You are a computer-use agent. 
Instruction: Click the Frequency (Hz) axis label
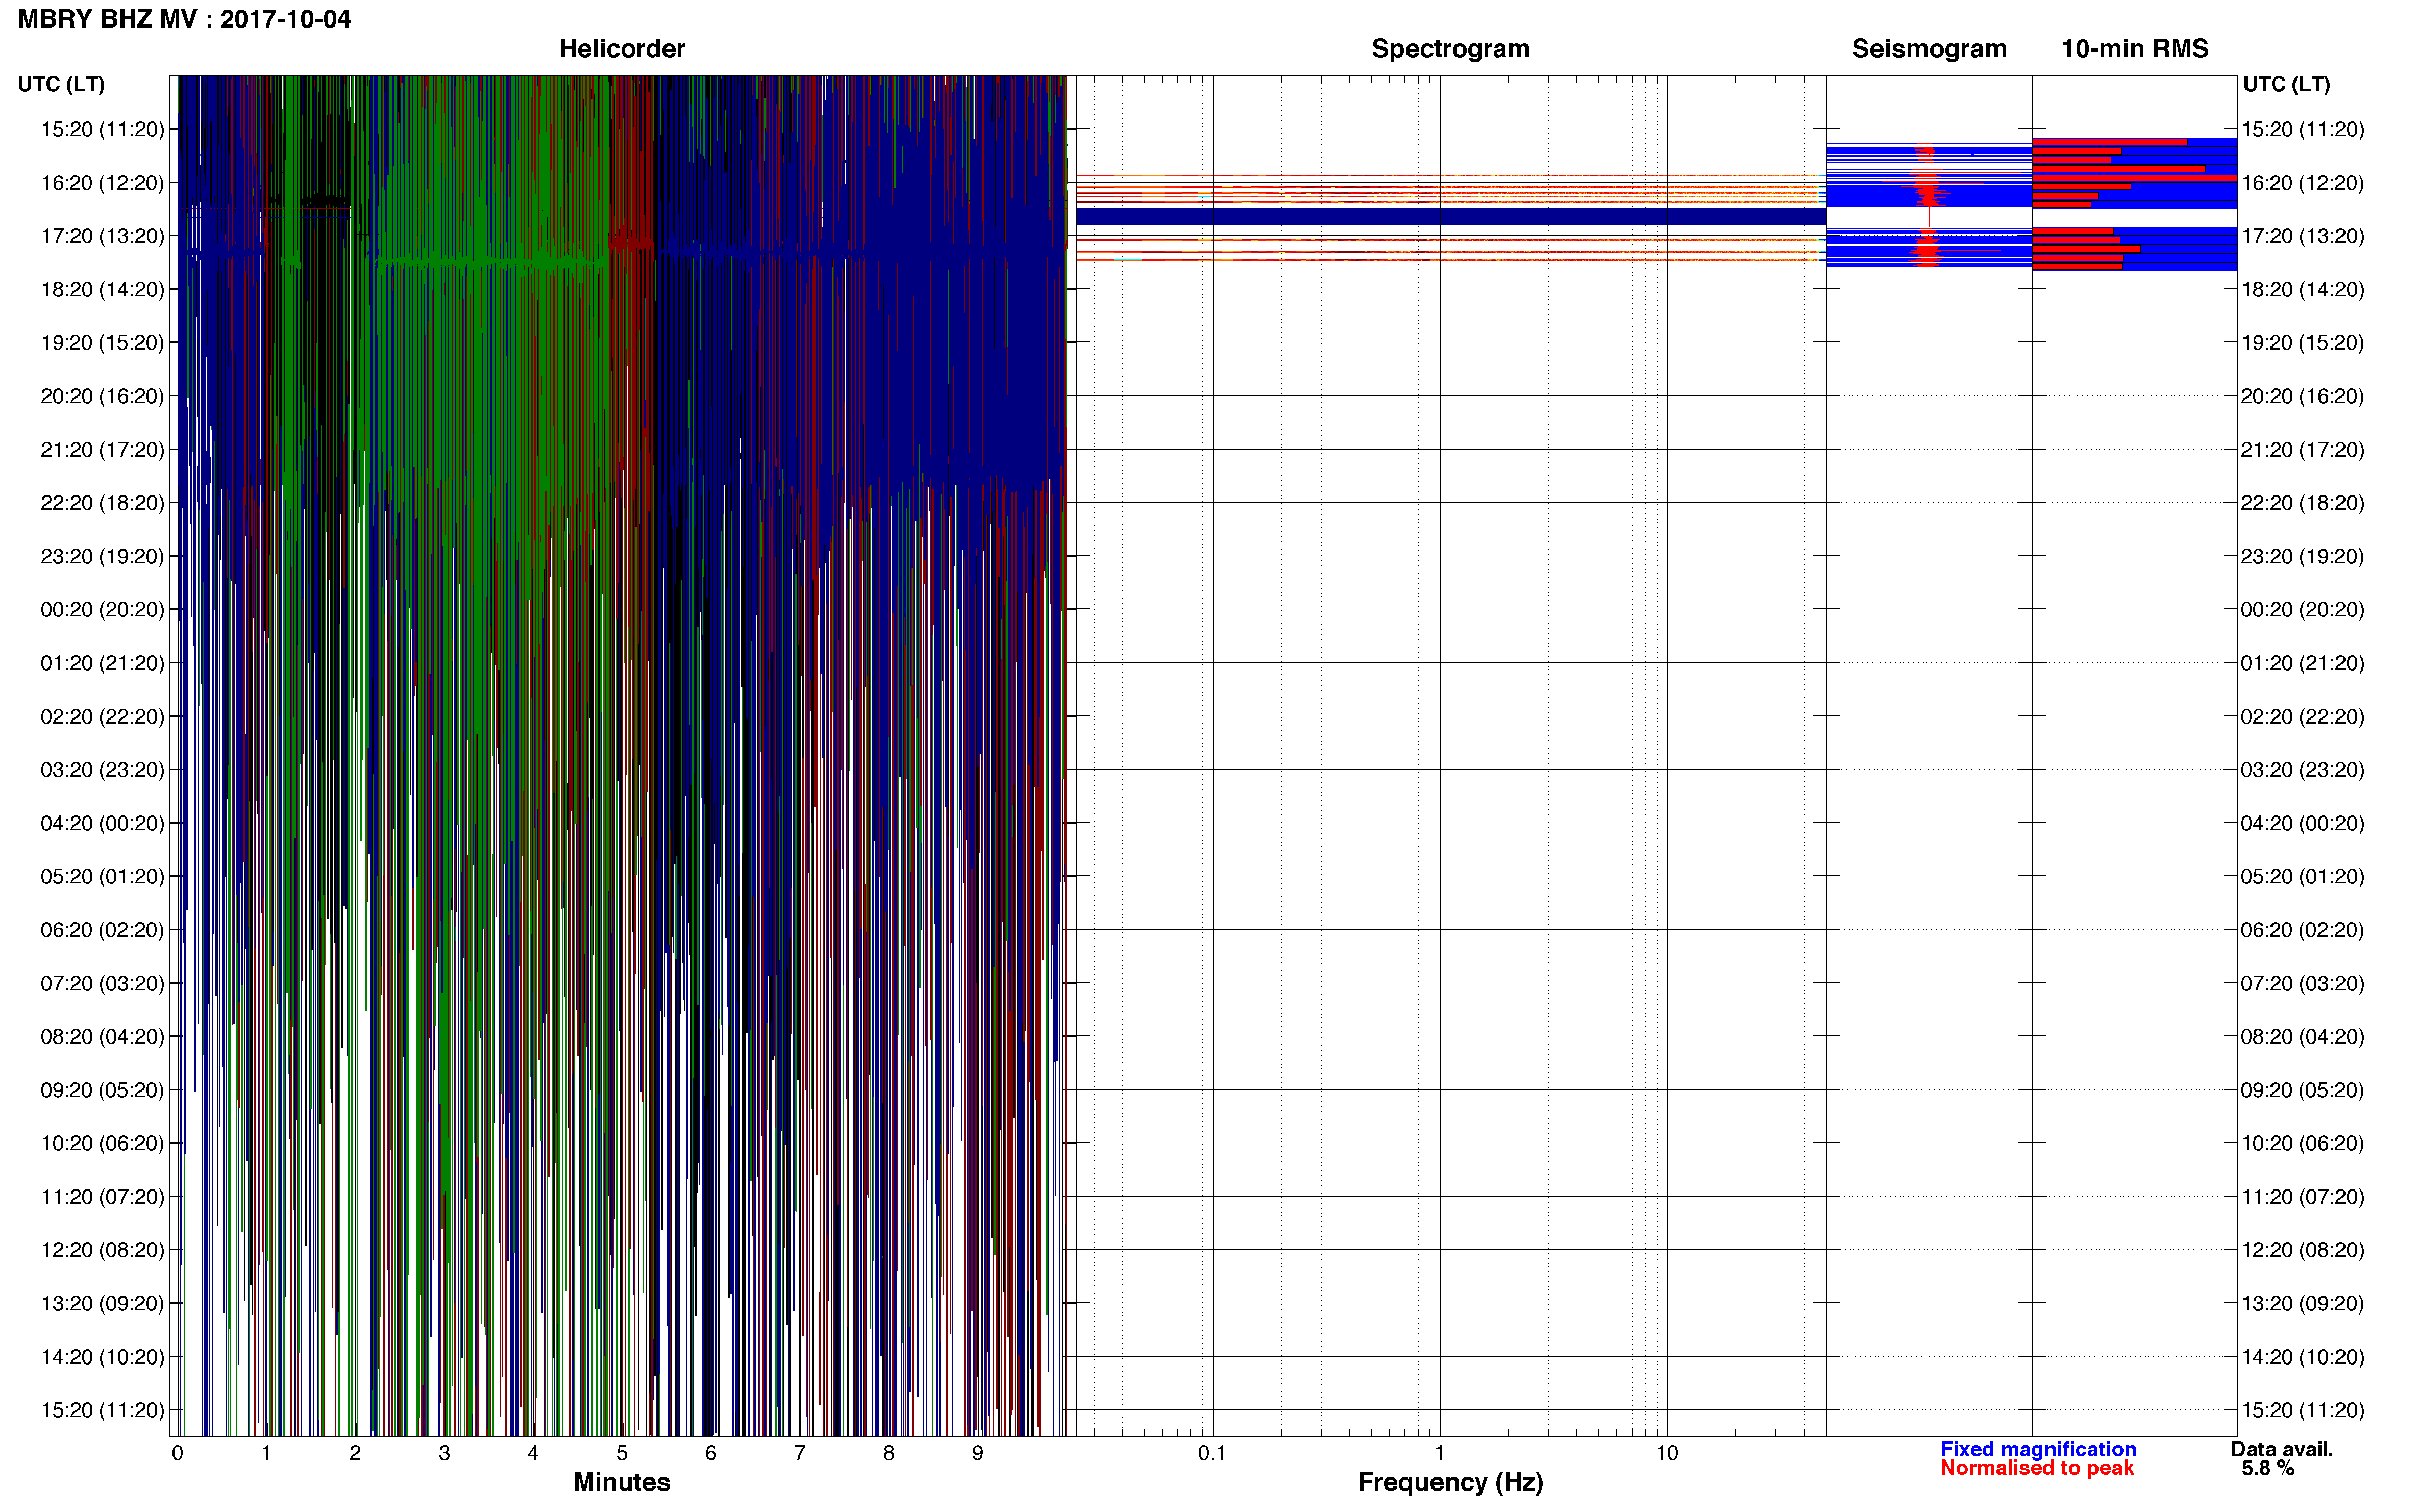point(1450,1482)
